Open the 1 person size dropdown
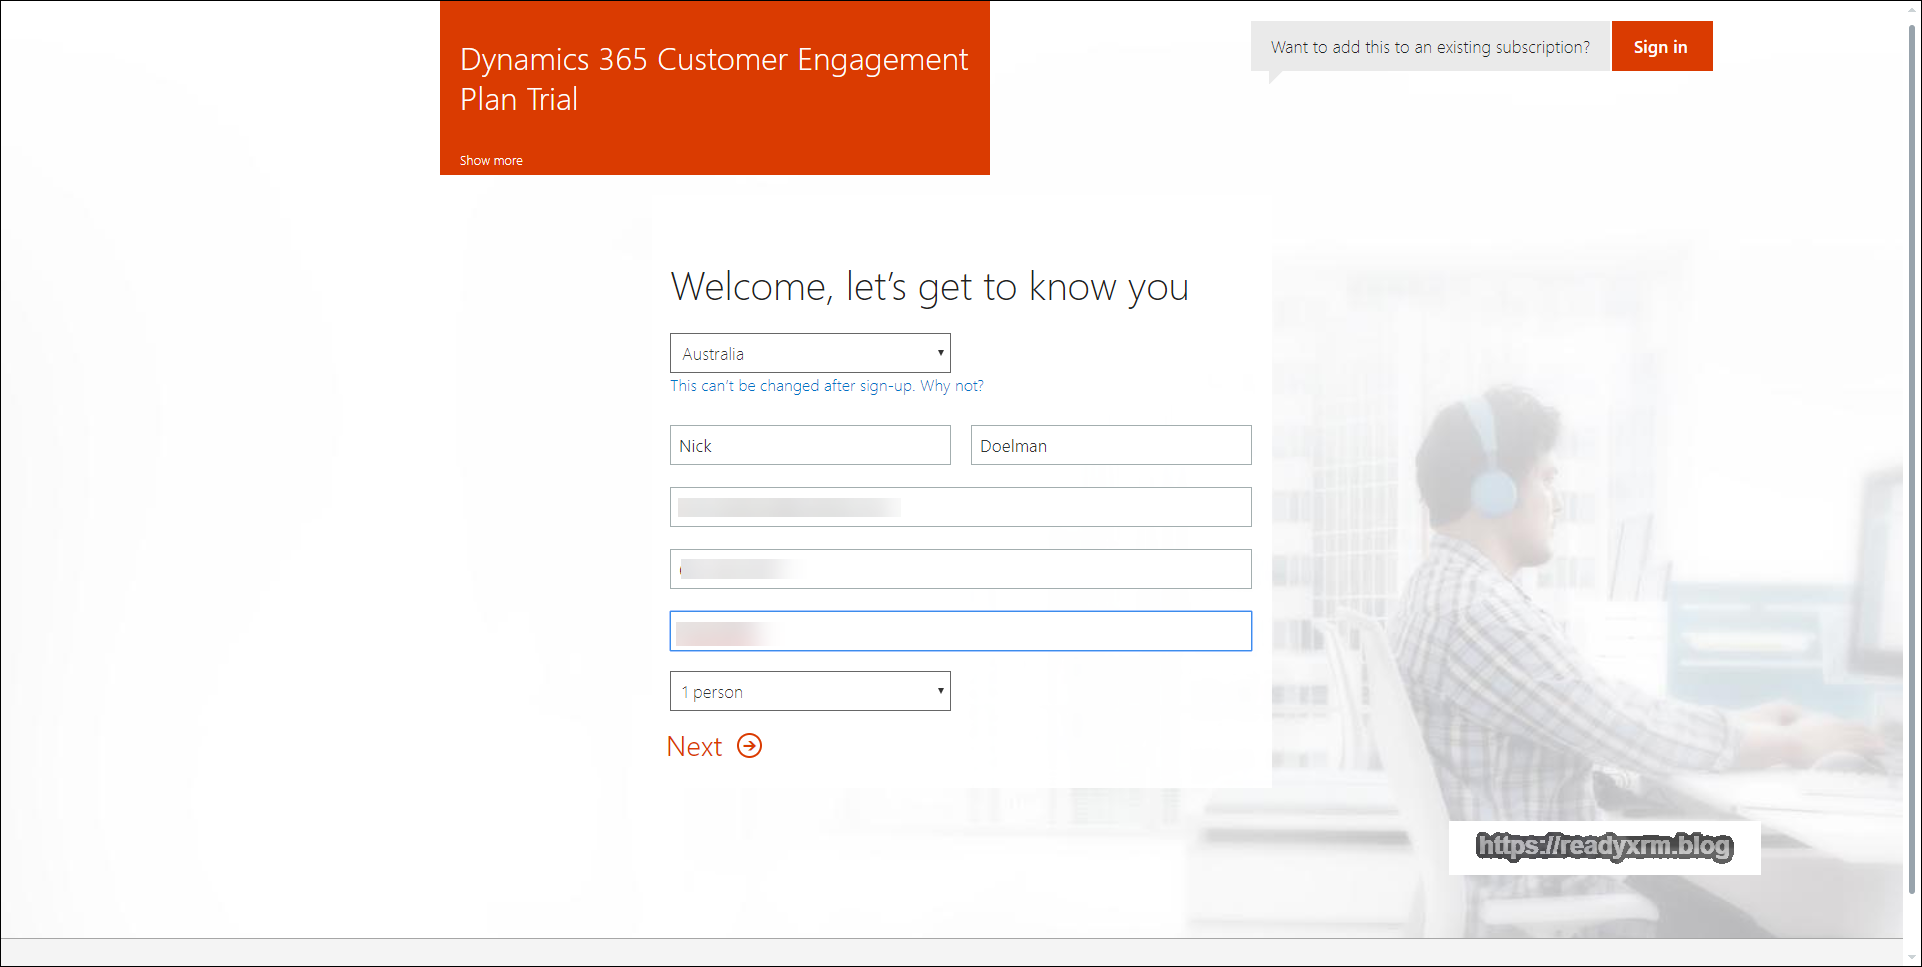 tap(800, 692)
